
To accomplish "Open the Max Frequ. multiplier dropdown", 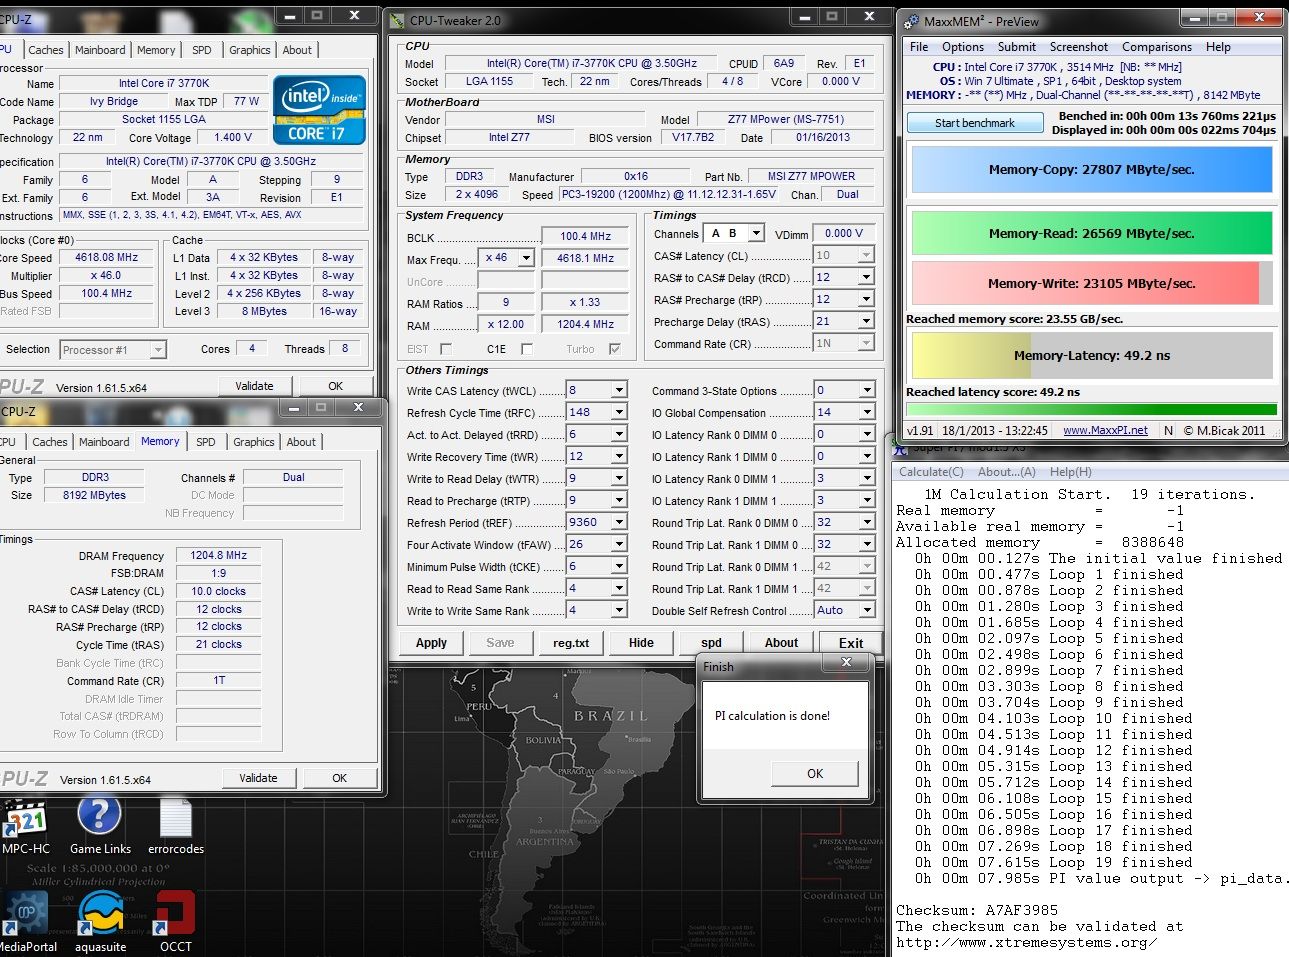I will pyautogui.click(x=526, y=258).
